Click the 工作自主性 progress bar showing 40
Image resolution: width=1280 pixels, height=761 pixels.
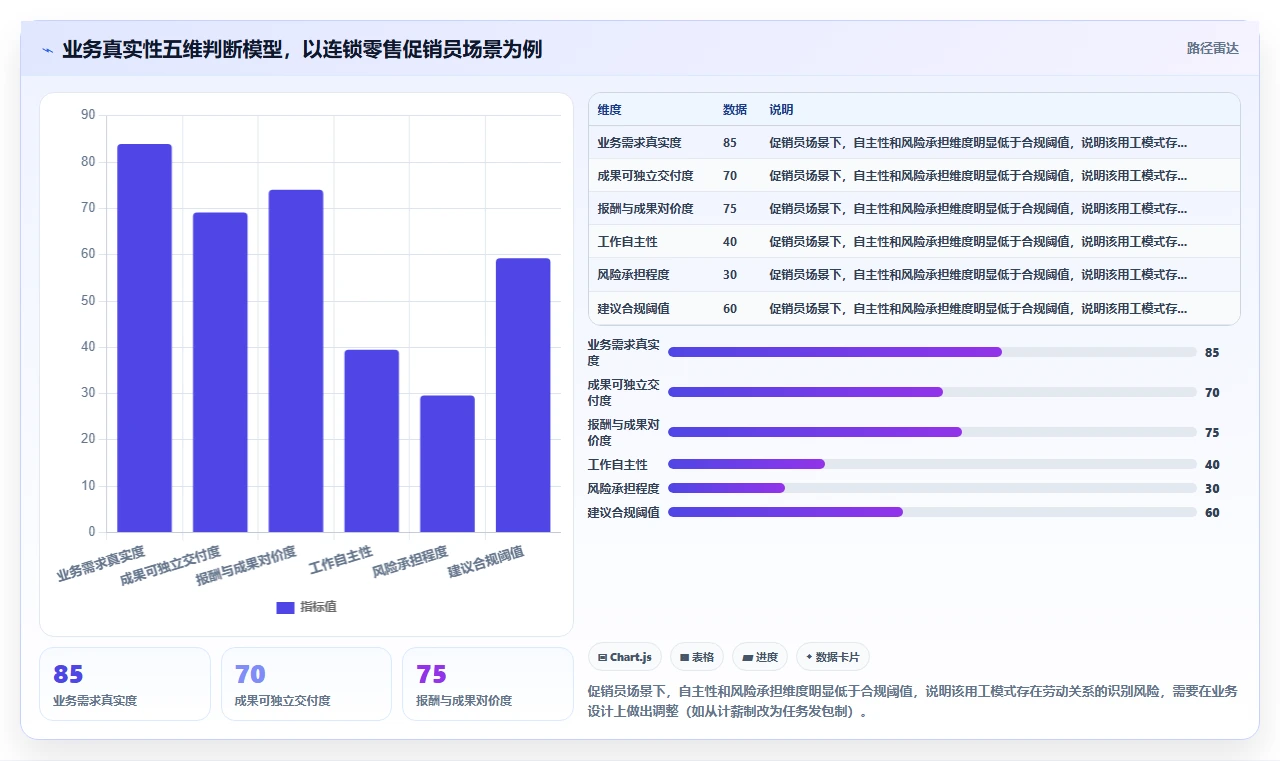coord(932,464)
